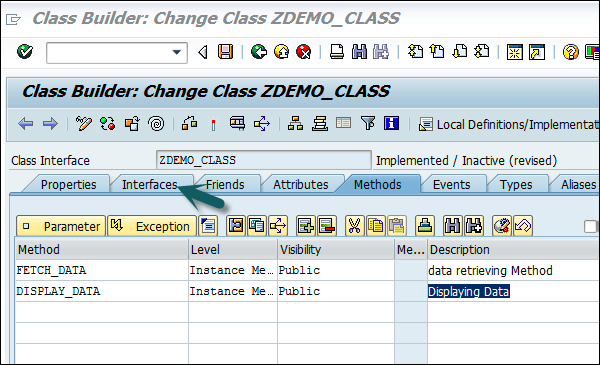Click the Copy icon in methods toolbar

tap(376, 226)
